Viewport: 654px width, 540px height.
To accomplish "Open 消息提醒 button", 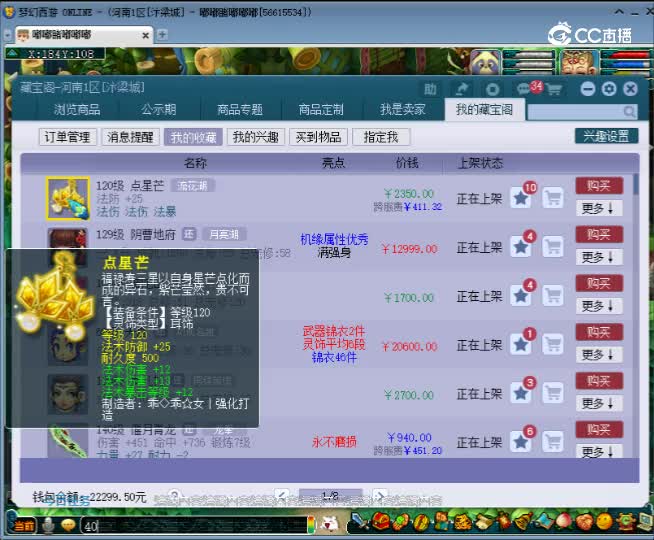I will pos(131,137).
